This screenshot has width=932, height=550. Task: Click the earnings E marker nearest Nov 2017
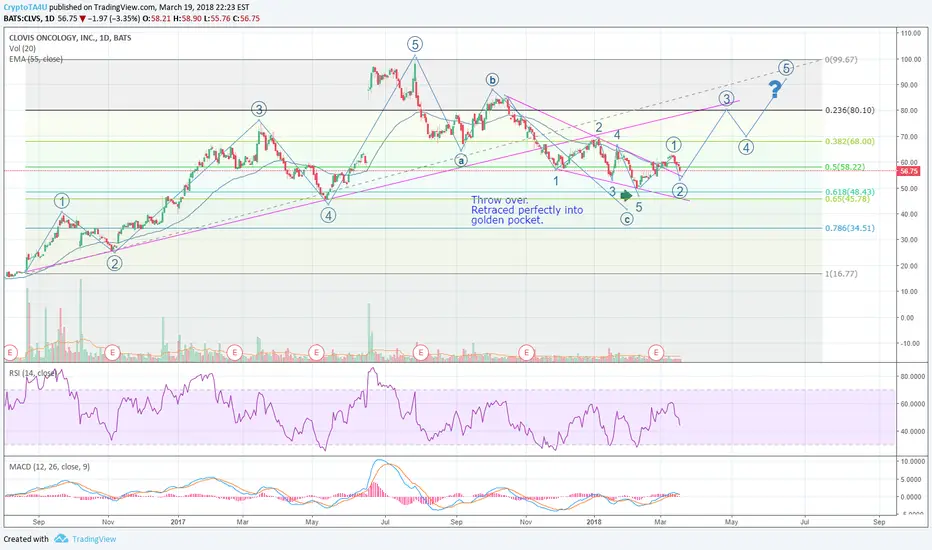click(x=526, y=353)
